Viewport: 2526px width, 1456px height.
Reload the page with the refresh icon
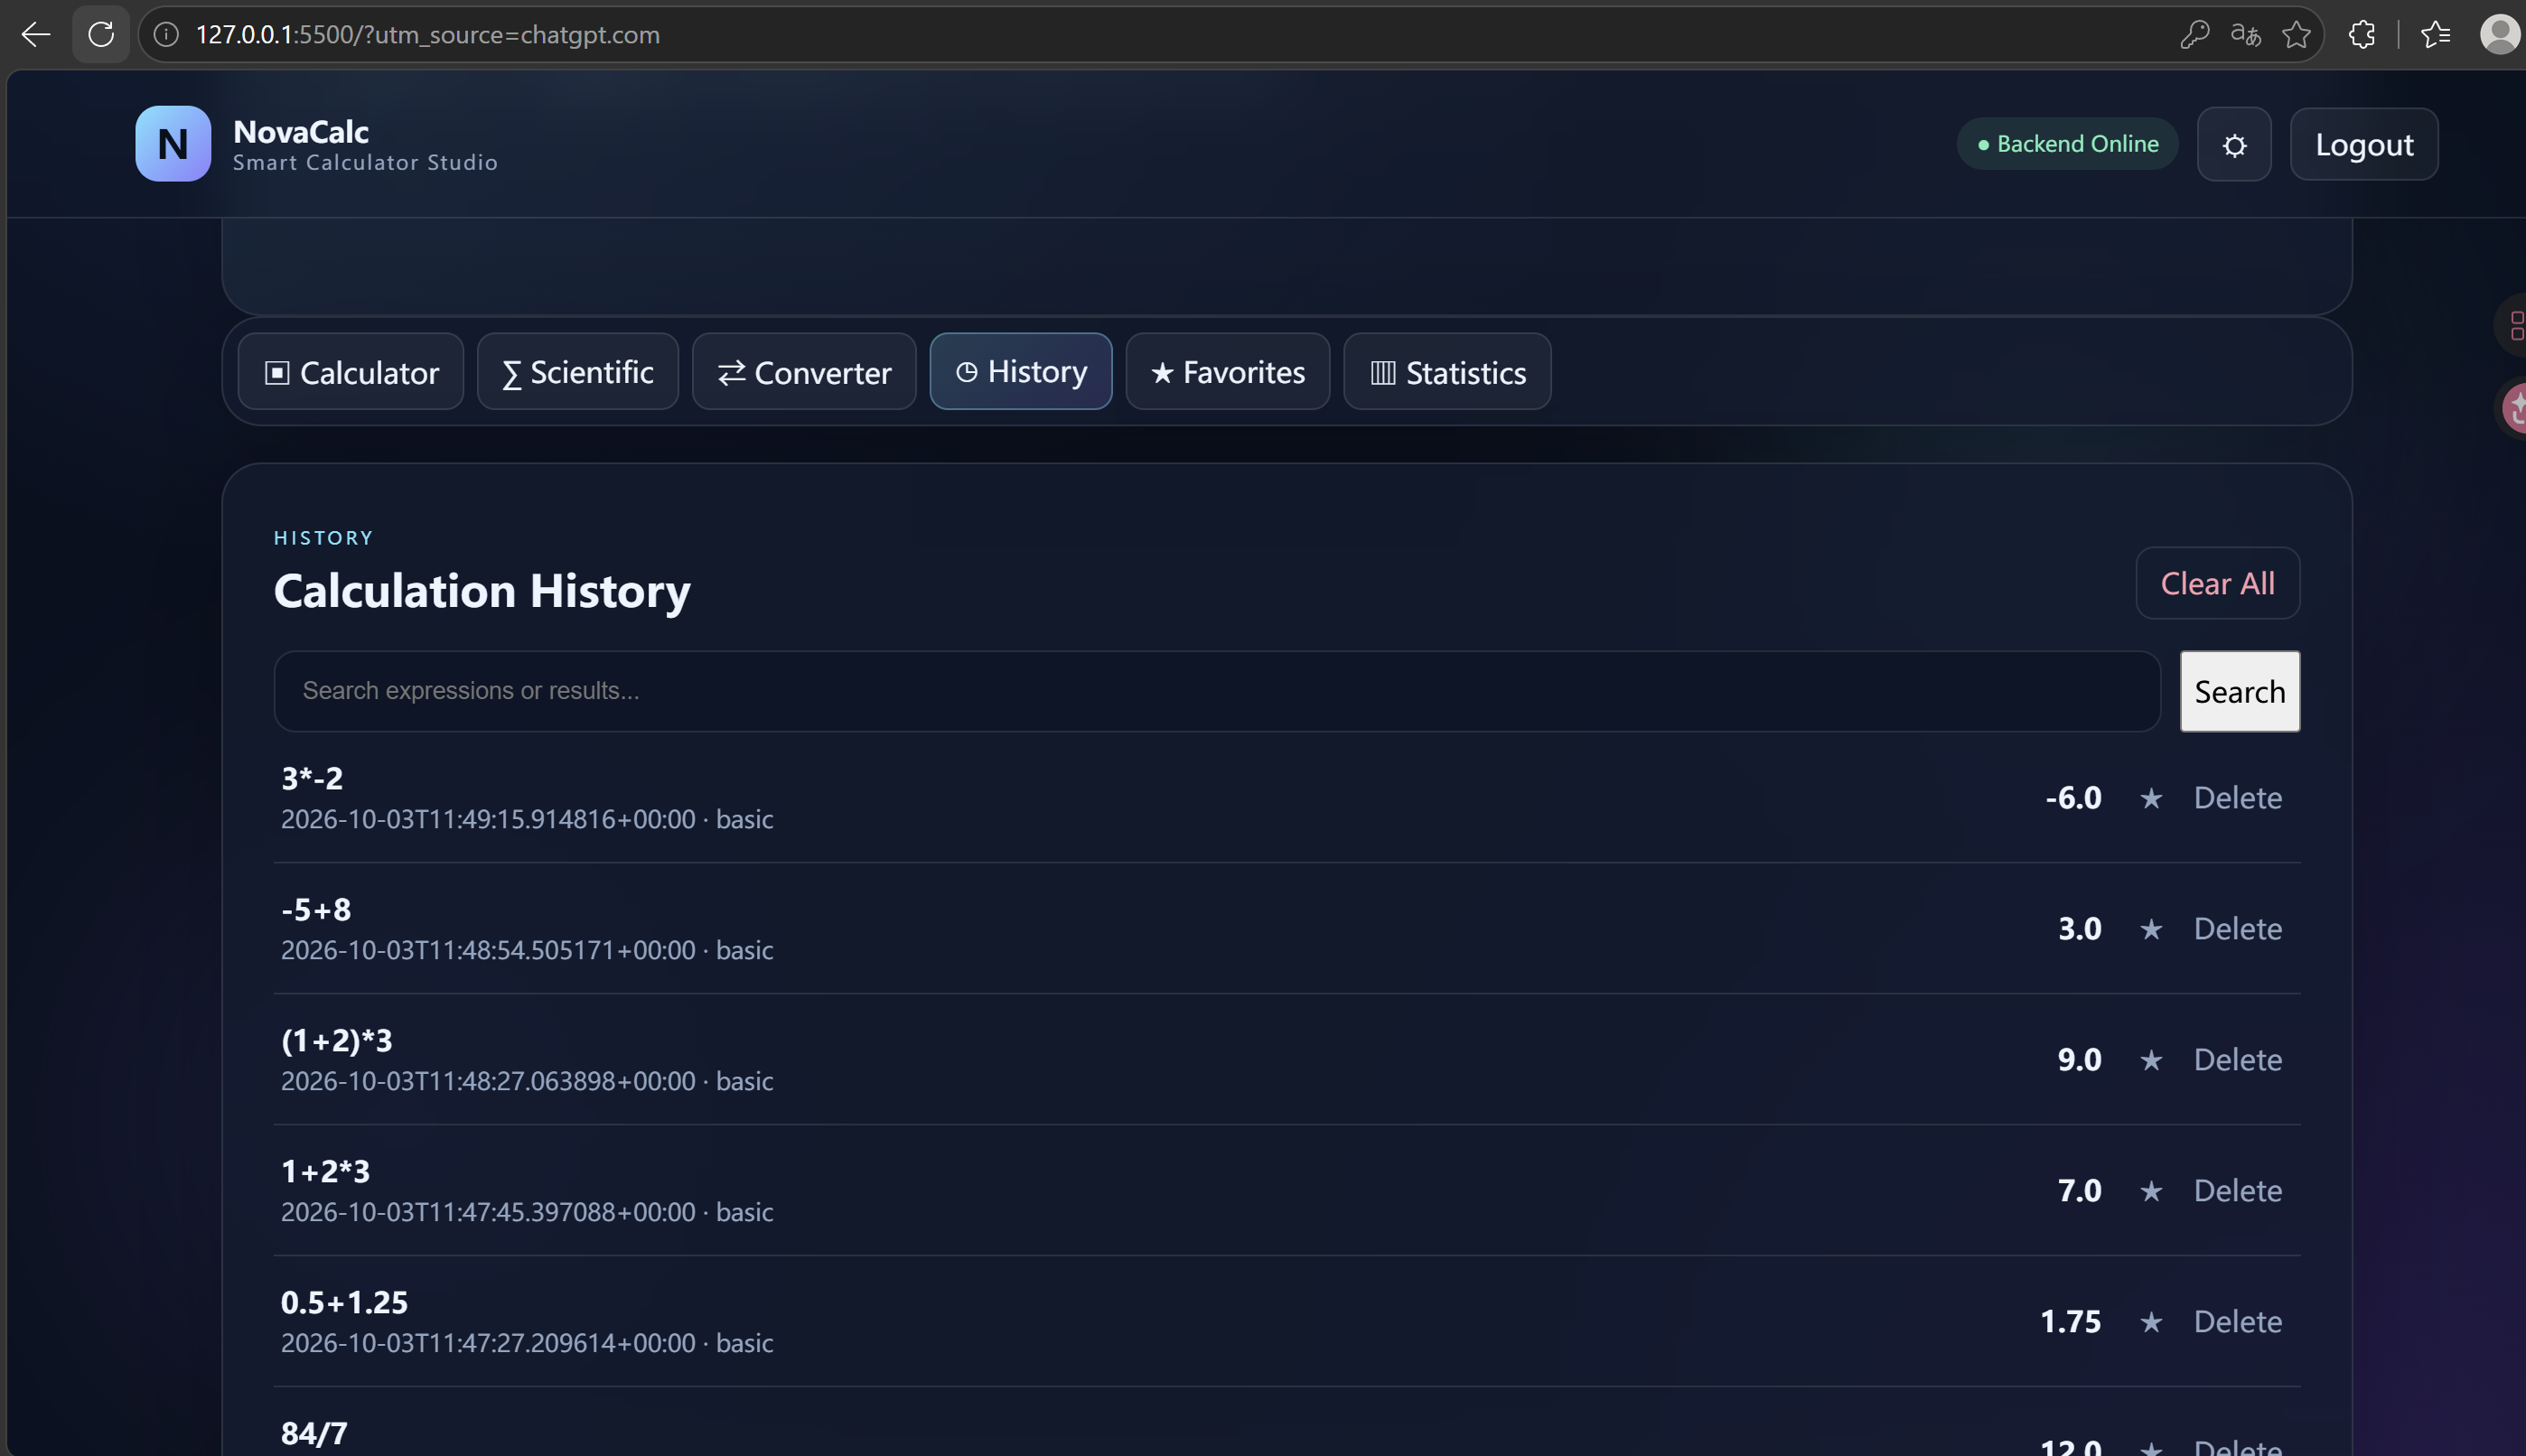point(101,35)
